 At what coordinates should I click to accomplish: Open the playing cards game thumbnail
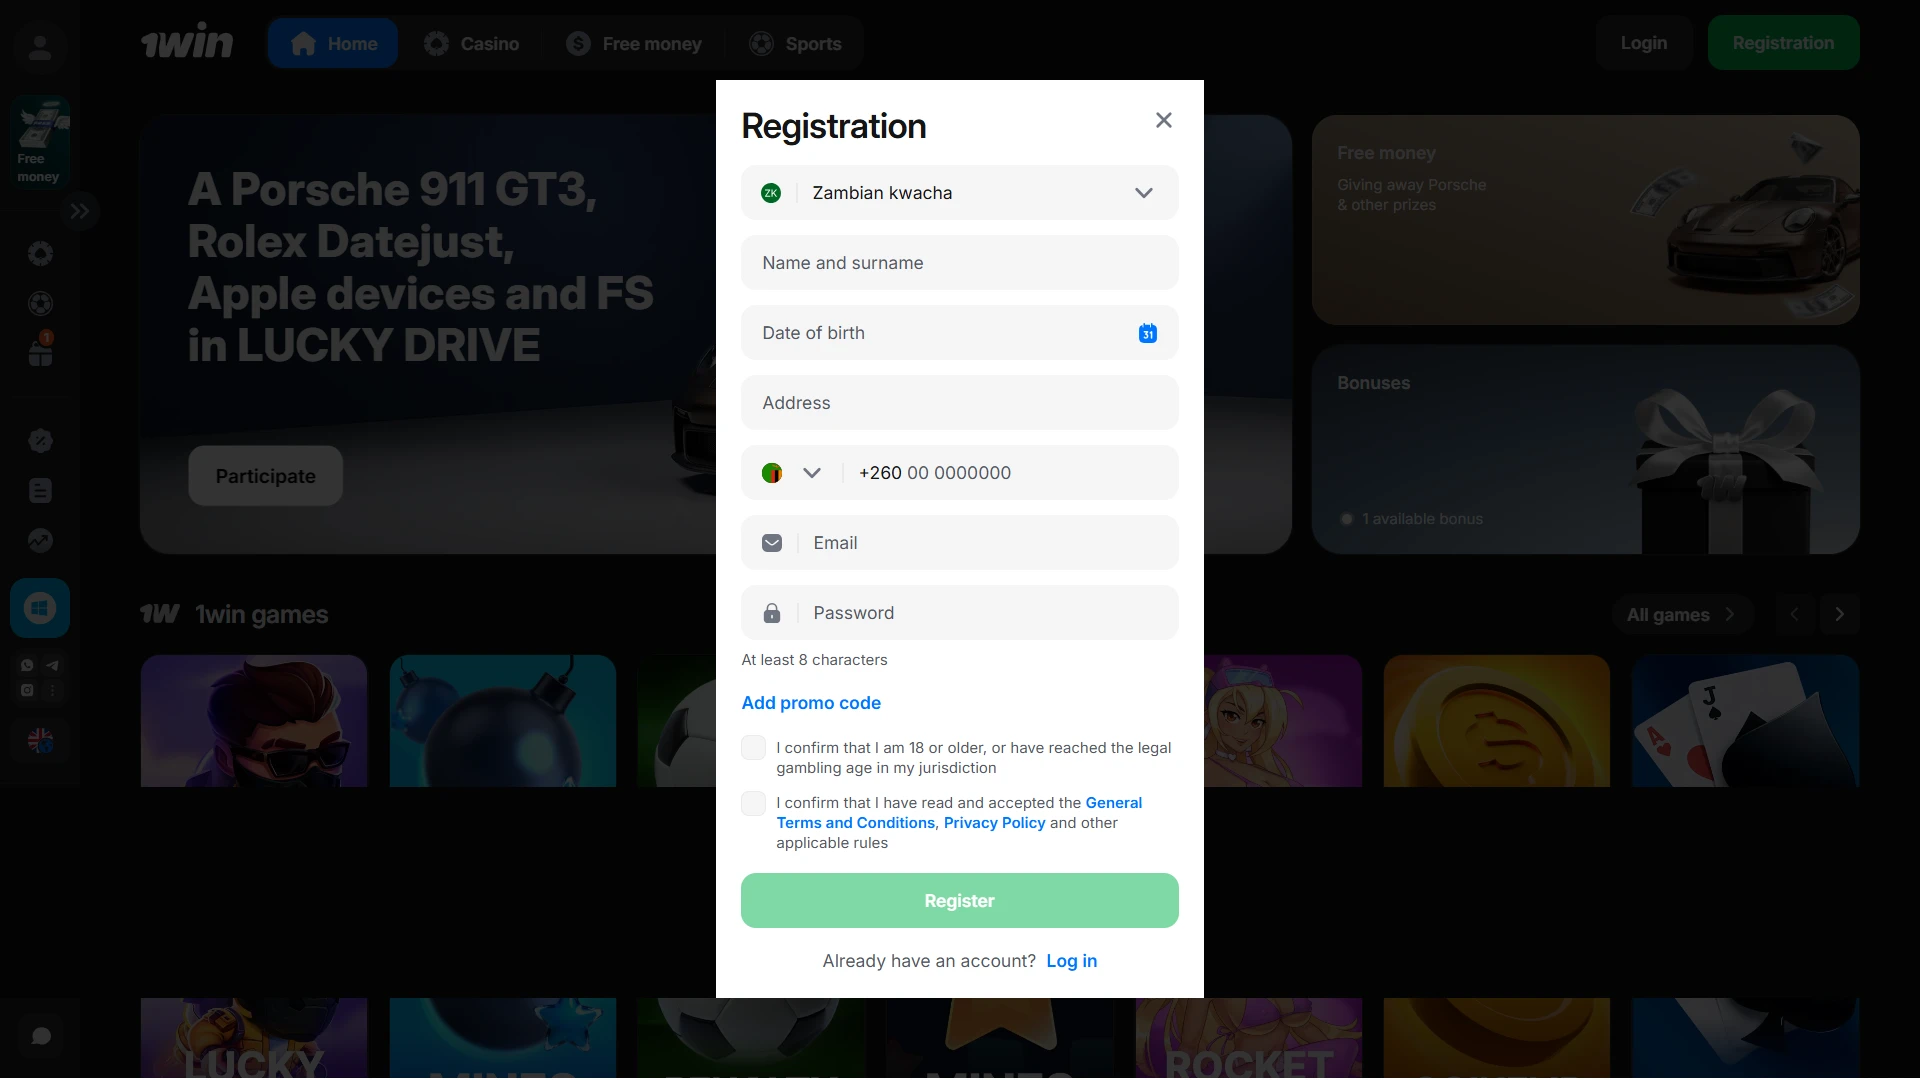pyautogui.click(x=1745, y=721)
